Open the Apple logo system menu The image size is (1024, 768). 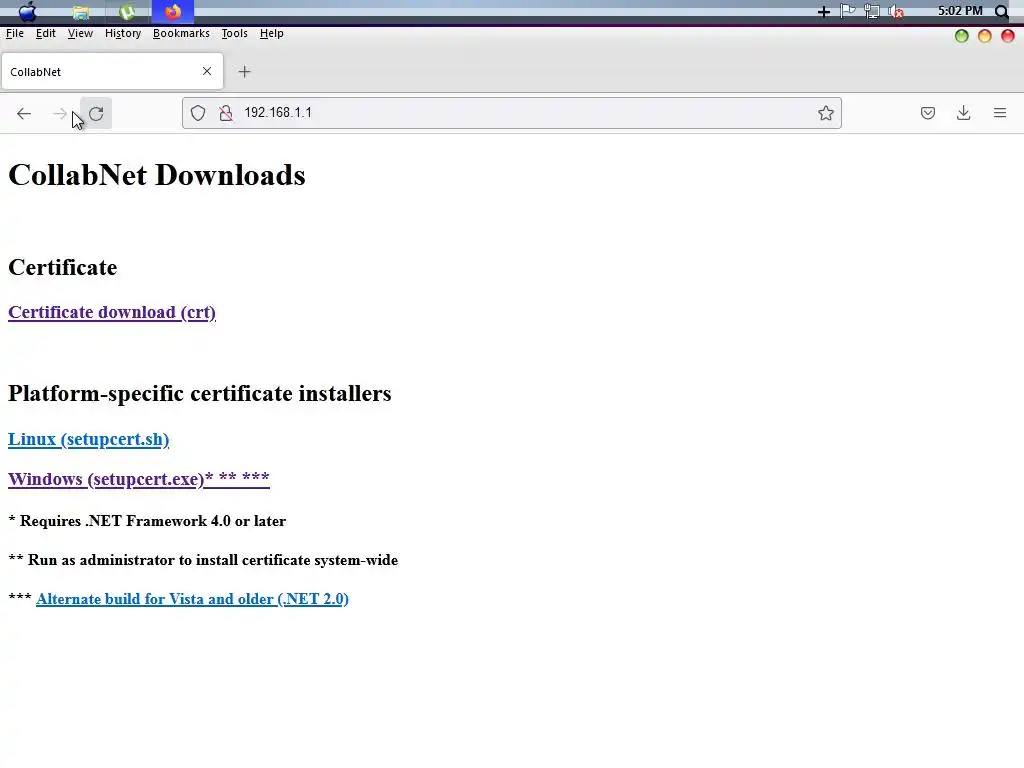point(27,11)
